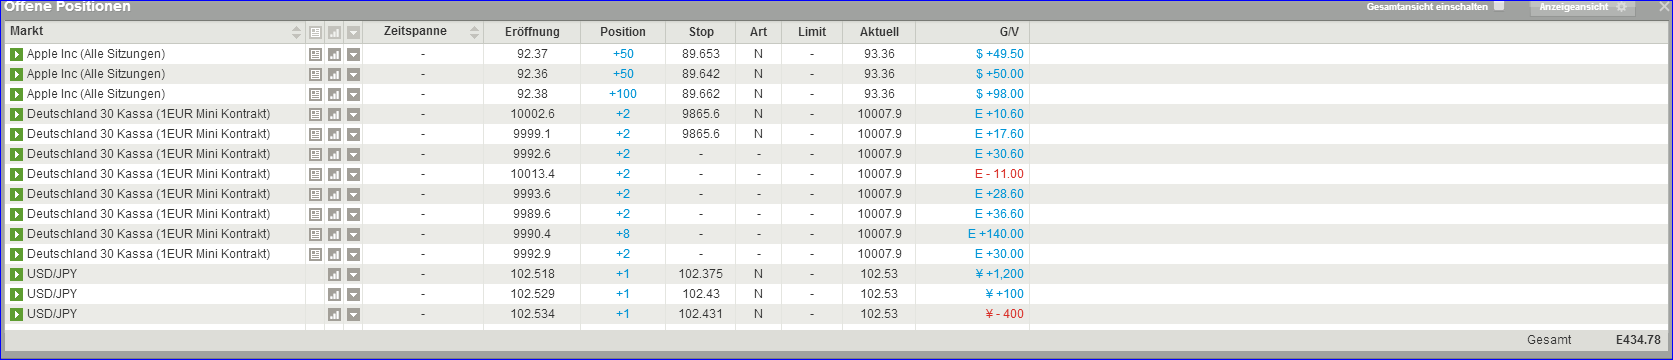Click opening price 9989.6
The height and width of the screenshot is (360, 1673).
pos(532,214)
